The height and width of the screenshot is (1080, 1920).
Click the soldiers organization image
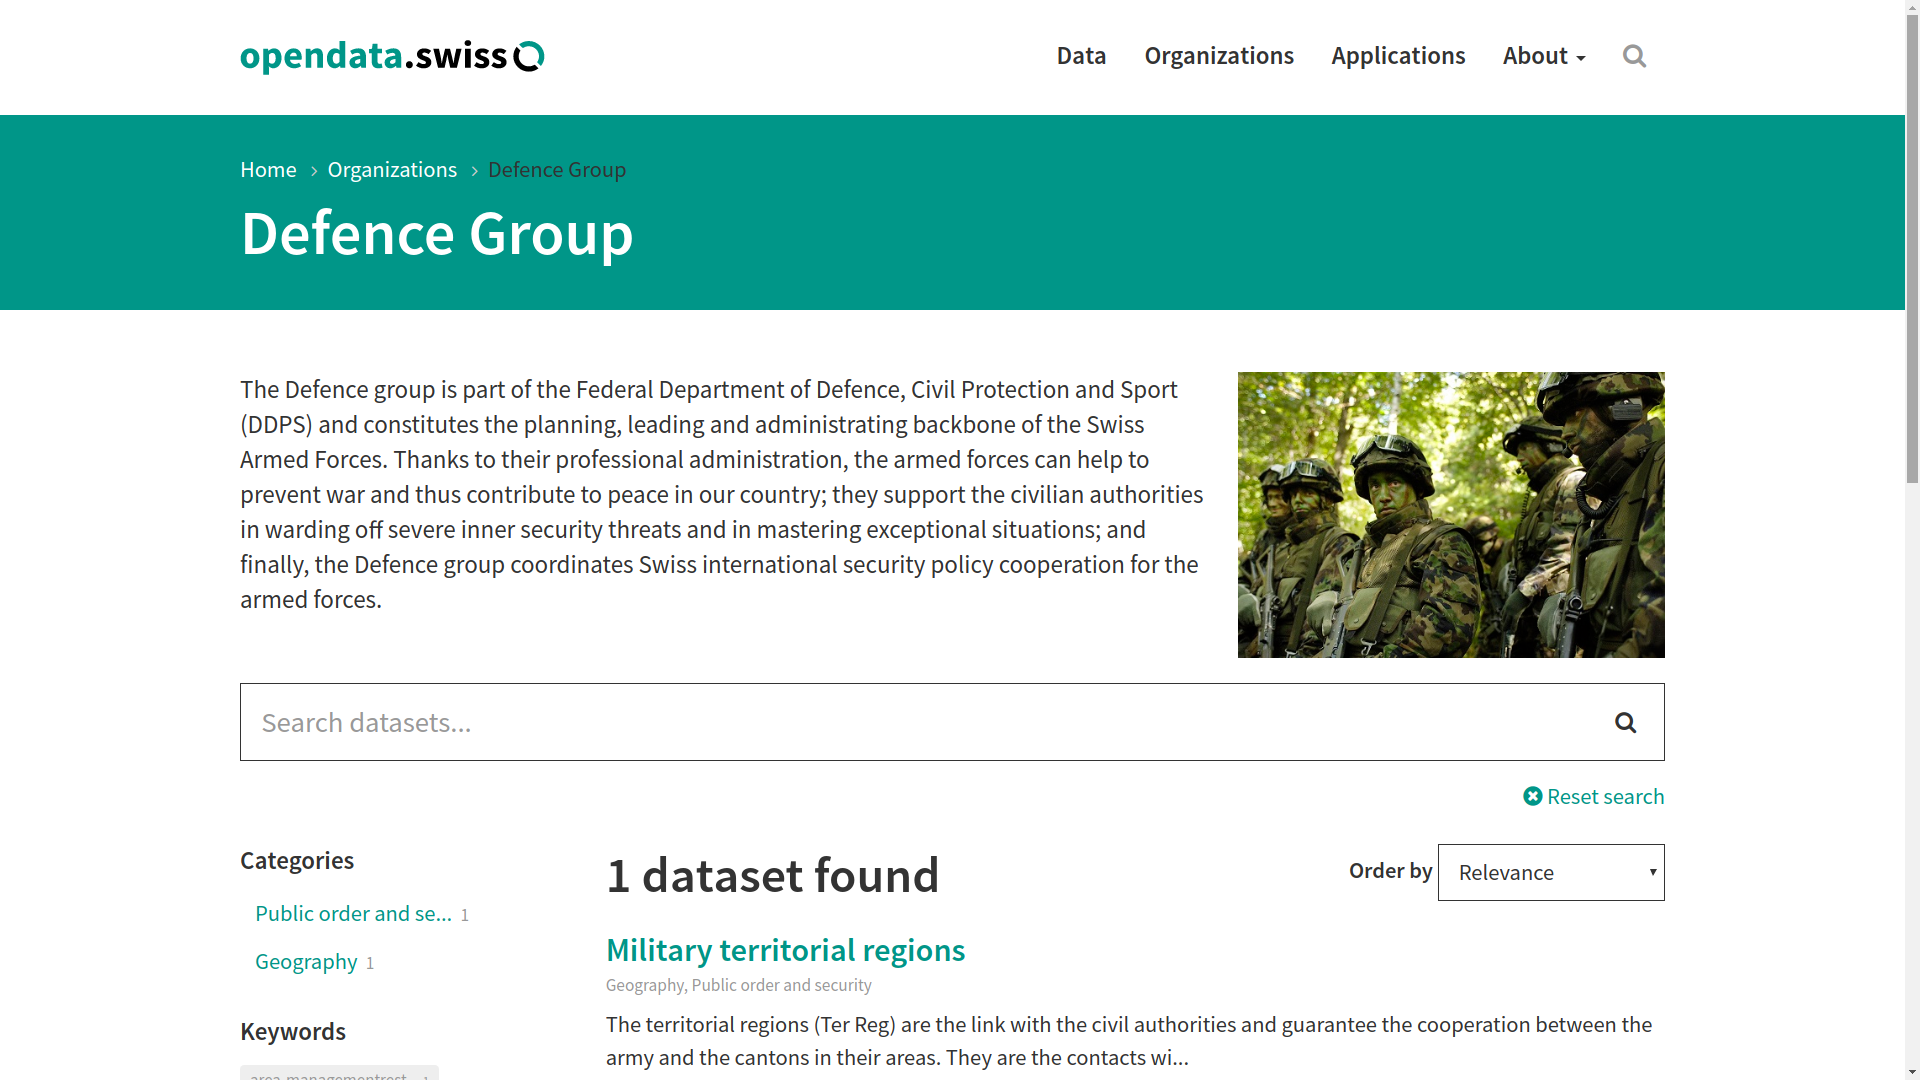coord(1450,514)
